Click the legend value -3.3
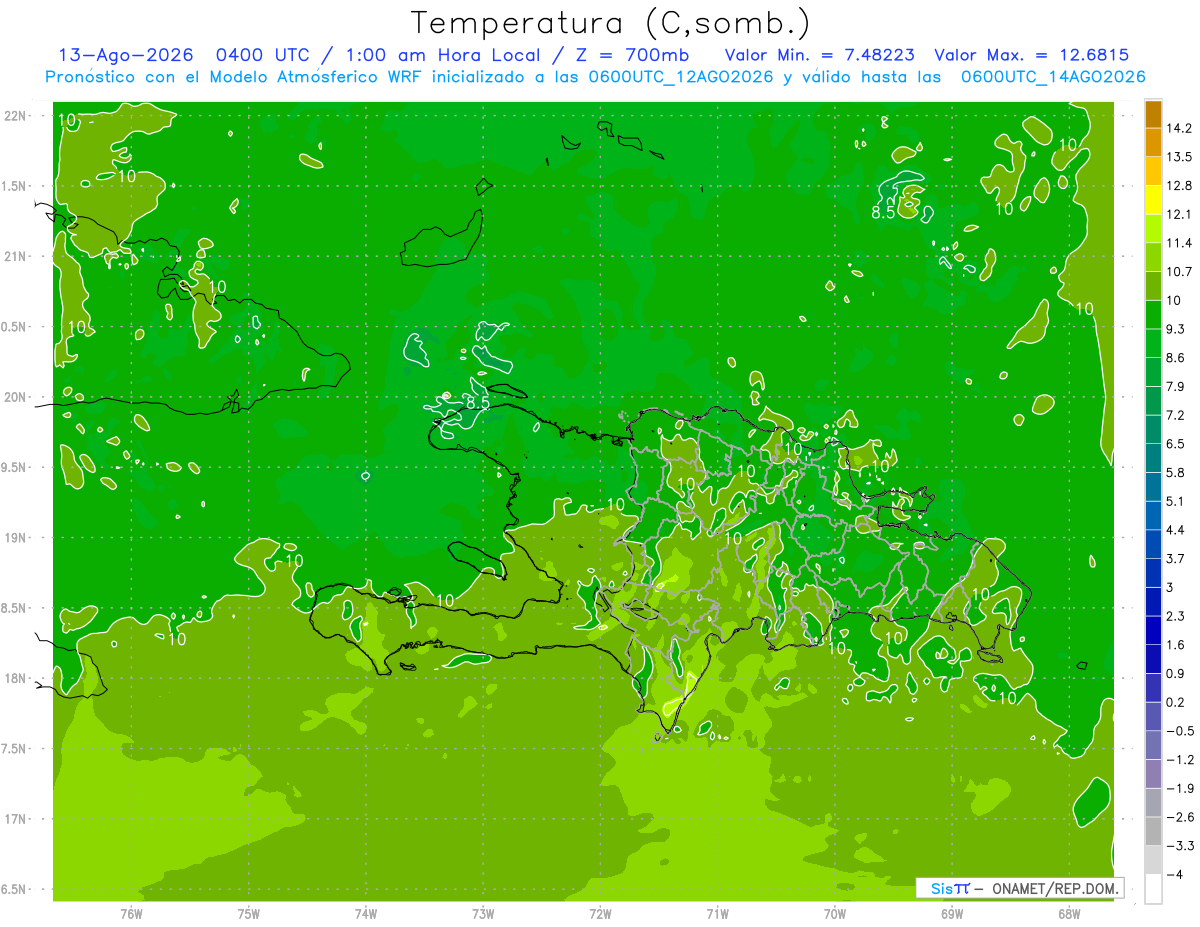Image resolution: width=1200 pixels, height=927 pixels. pyautogui.click(x=1180, y=846)
